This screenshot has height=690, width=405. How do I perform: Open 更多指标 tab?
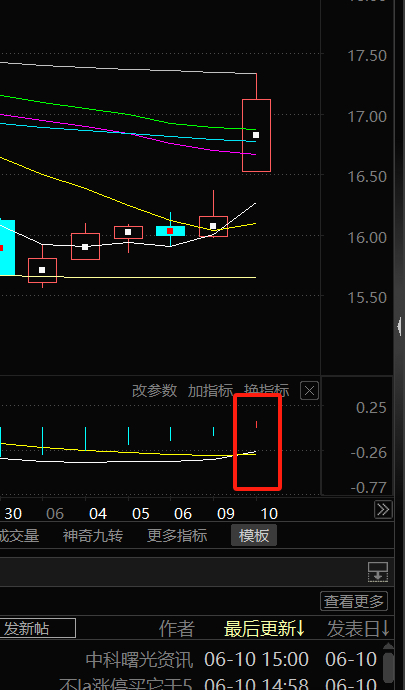click(x=177, y=536)
